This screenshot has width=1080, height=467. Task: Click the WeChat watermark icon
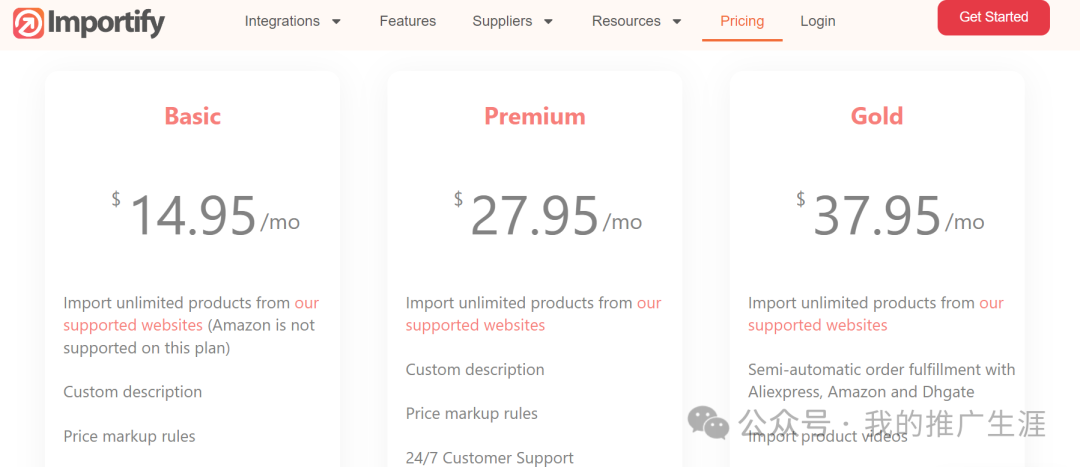point(708,423)
